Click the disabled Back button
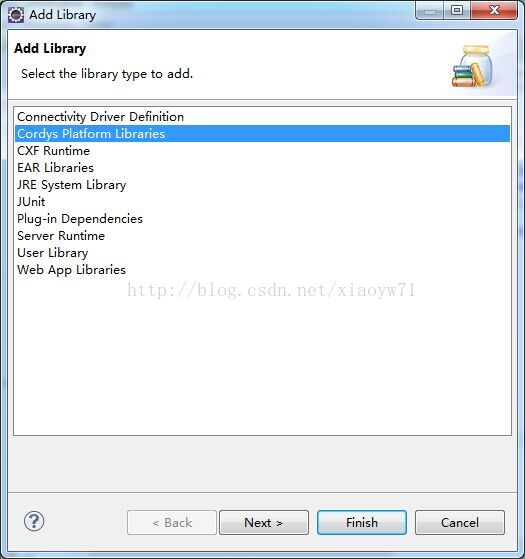Viewport: 525px width, 559px height. point(172,523)
